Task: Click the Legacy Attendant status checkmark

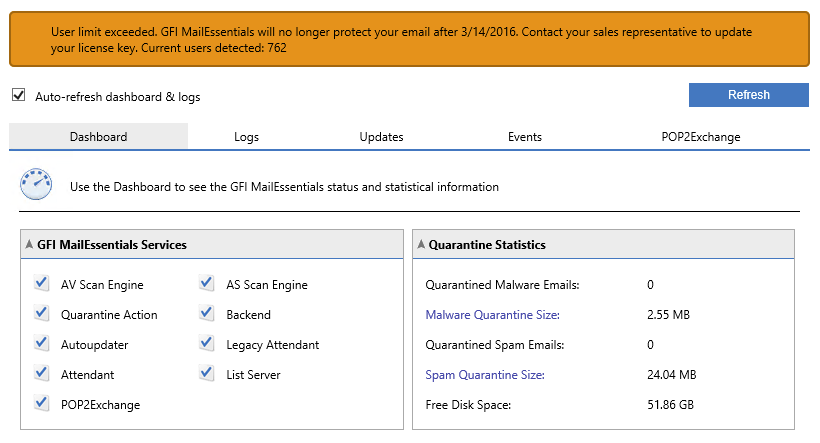Action: point(207,344)
